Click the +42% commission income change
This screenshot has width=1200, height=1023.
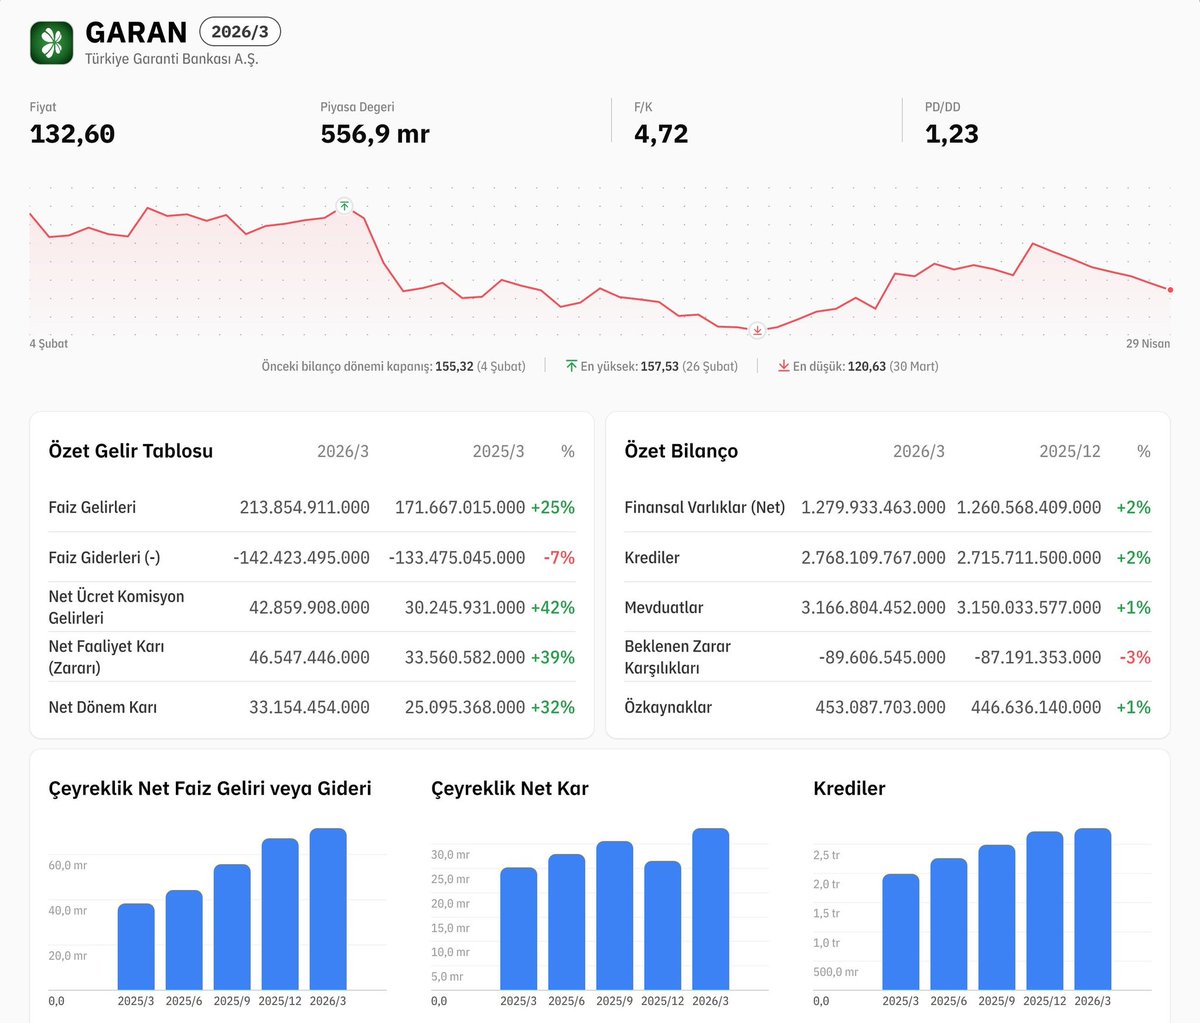[x=553, y=607]
